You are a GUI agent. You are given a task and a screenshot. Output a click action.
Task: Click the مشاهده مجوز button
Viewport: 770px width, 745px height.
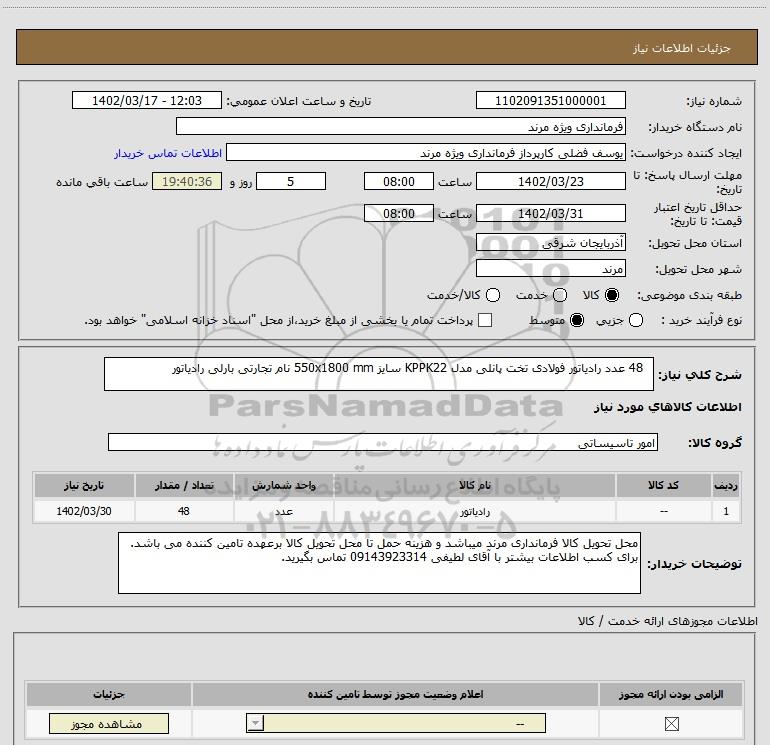pyautogui.click(x=109, y=723)
